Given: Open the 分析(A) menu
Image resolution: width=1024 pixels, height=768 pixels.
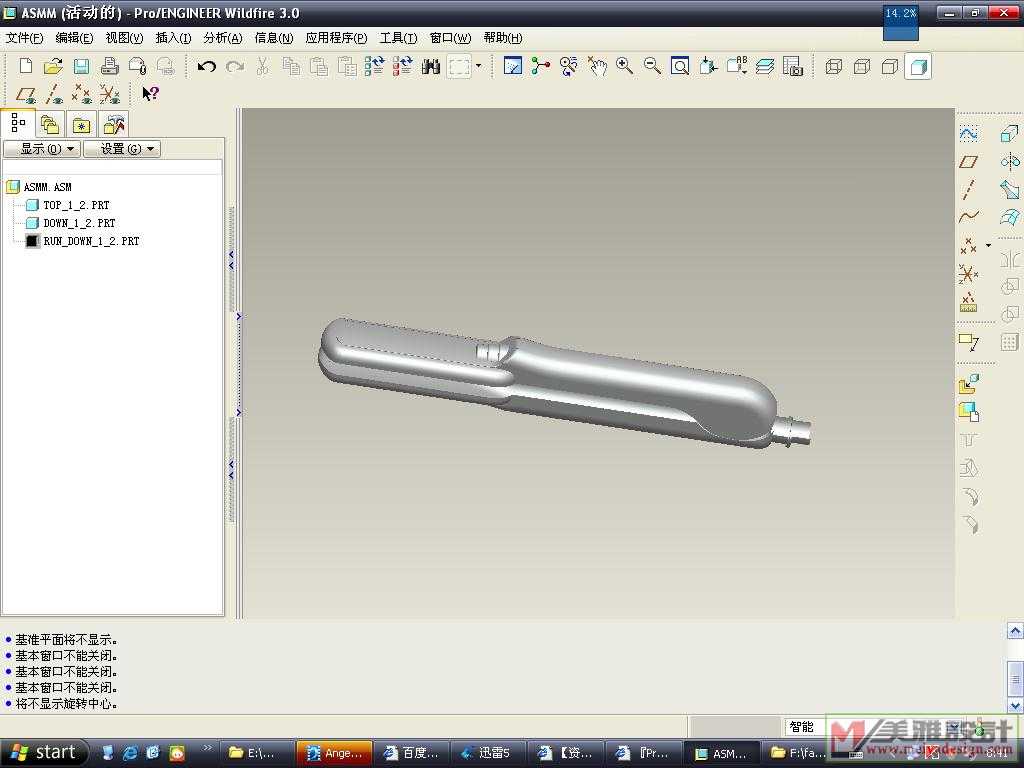Looking at the screenshot, I should click(223, 38).
